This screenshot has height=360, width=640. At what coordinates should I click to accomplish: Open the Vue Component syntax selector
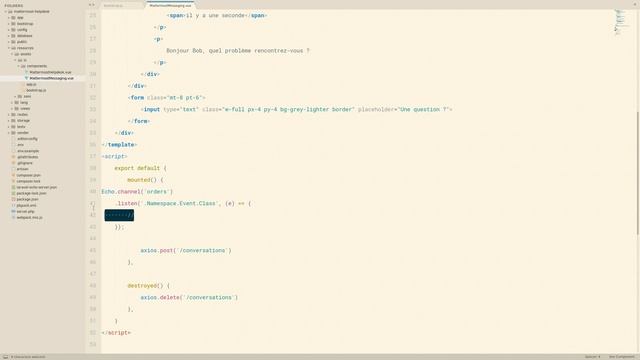pos(622,357)
